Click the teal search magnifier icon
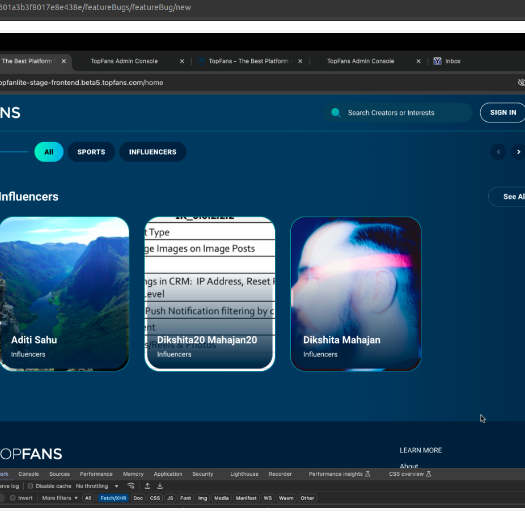Image resolution: width=525 pixels, height=525 pixels. click(335, 113)
